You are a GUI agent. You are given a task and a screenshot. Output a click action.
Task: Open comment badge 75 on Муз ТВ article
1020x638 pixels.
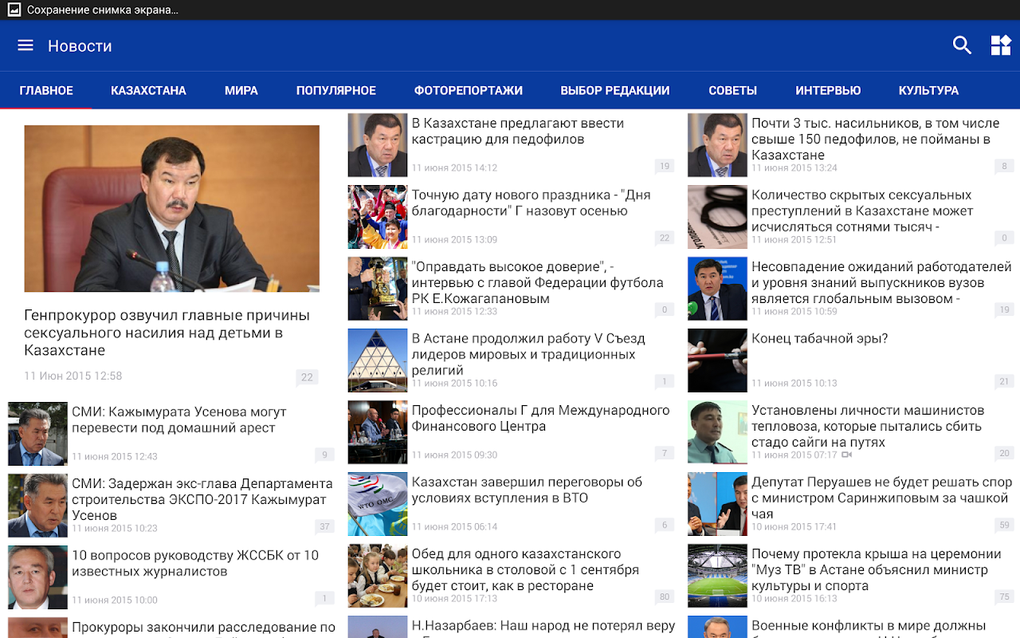1004,596
